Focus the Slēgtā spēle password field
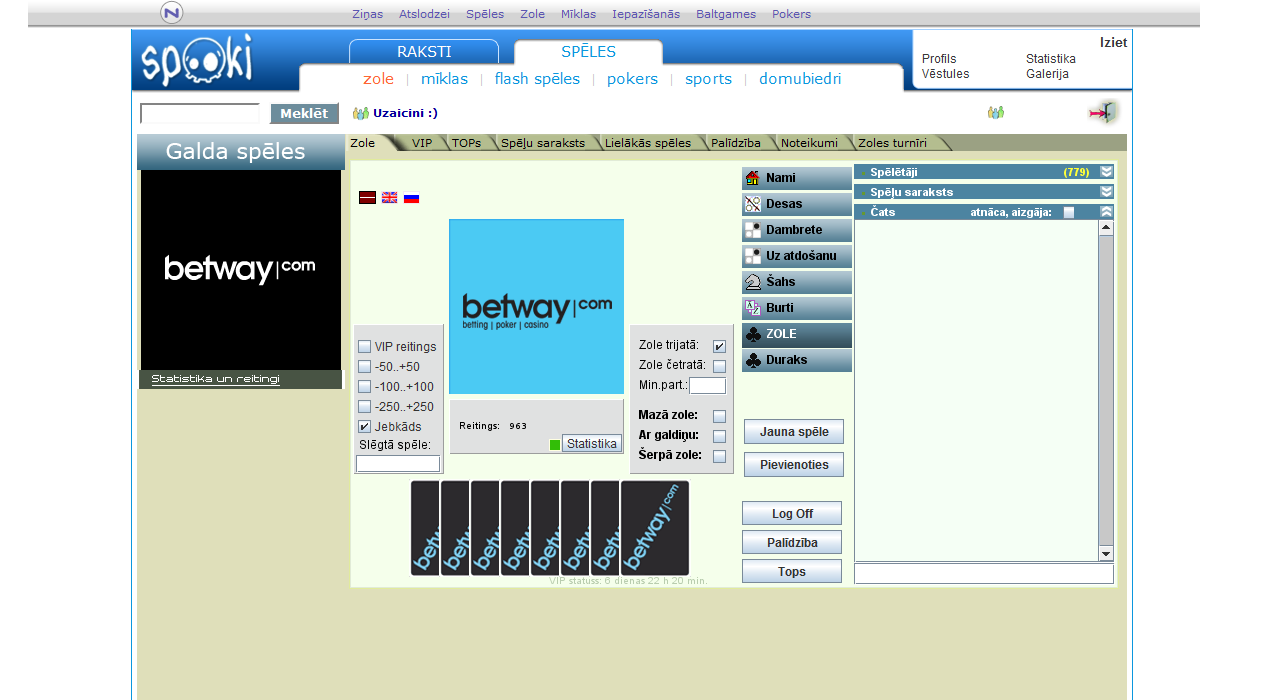This screenshot has width=1280, height=700. tap(398, 464)
